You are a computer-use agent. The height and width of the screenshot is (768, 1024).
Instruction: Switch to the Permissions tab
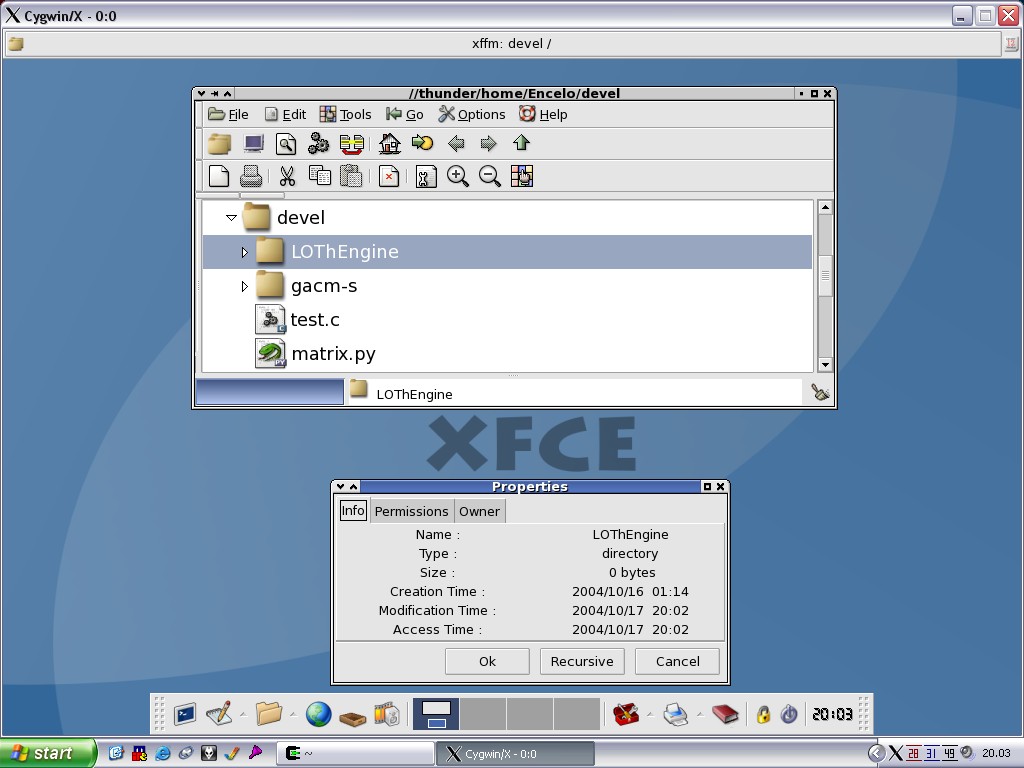[x=411, y=511]
